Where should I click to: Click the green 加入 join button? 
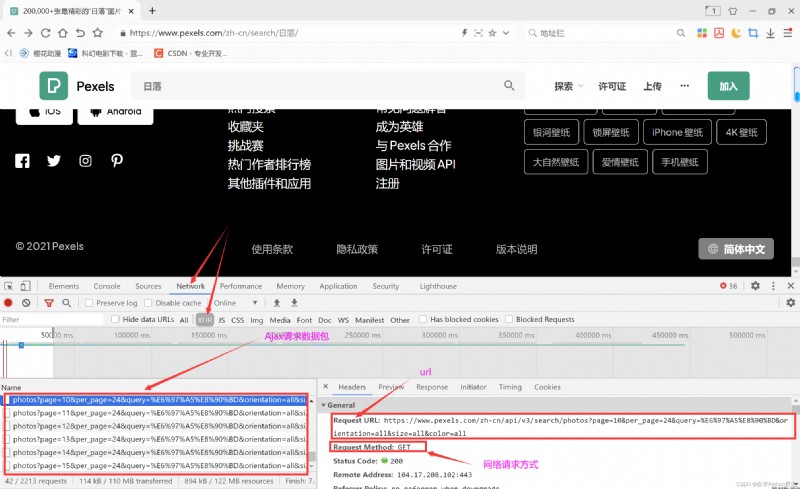(x=728, y=86)
